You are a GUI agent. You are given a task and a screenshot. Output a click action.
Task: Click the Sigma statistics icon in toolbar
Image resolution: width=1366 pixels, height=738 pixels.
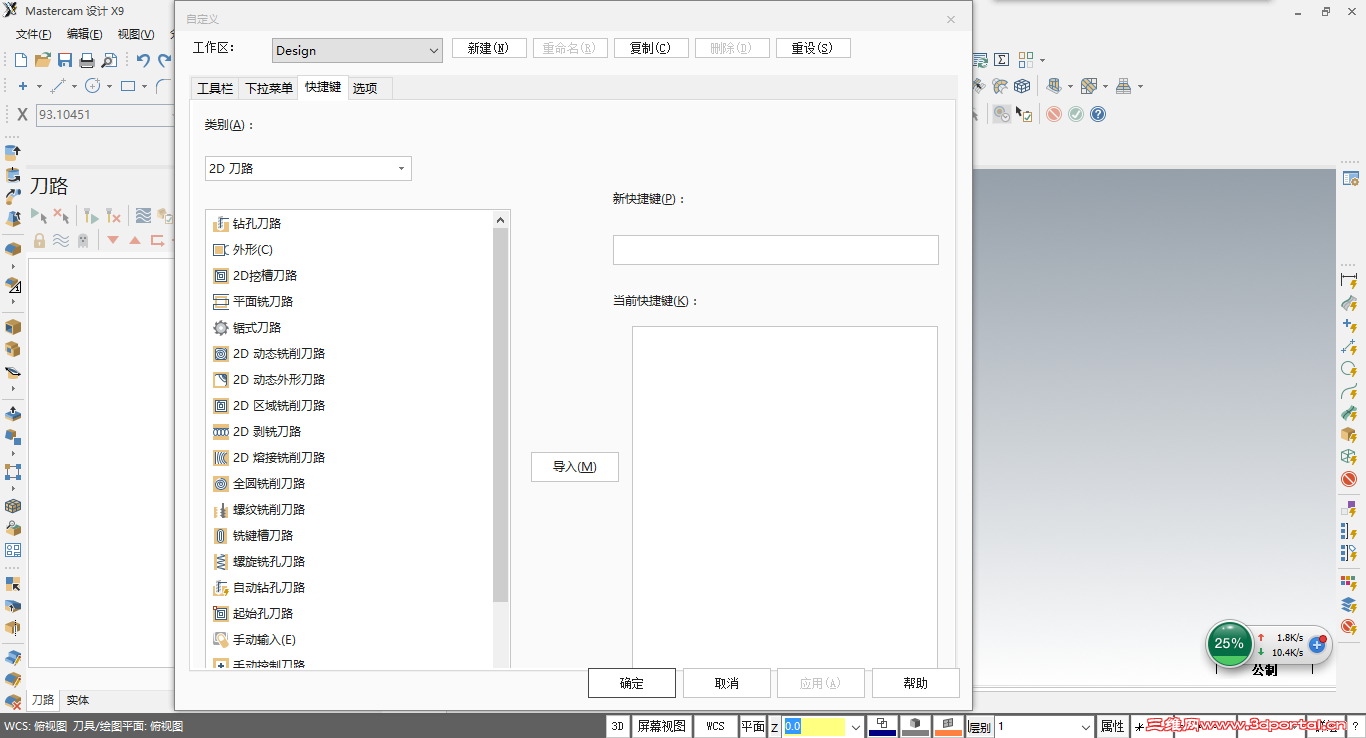(1001, 60)
